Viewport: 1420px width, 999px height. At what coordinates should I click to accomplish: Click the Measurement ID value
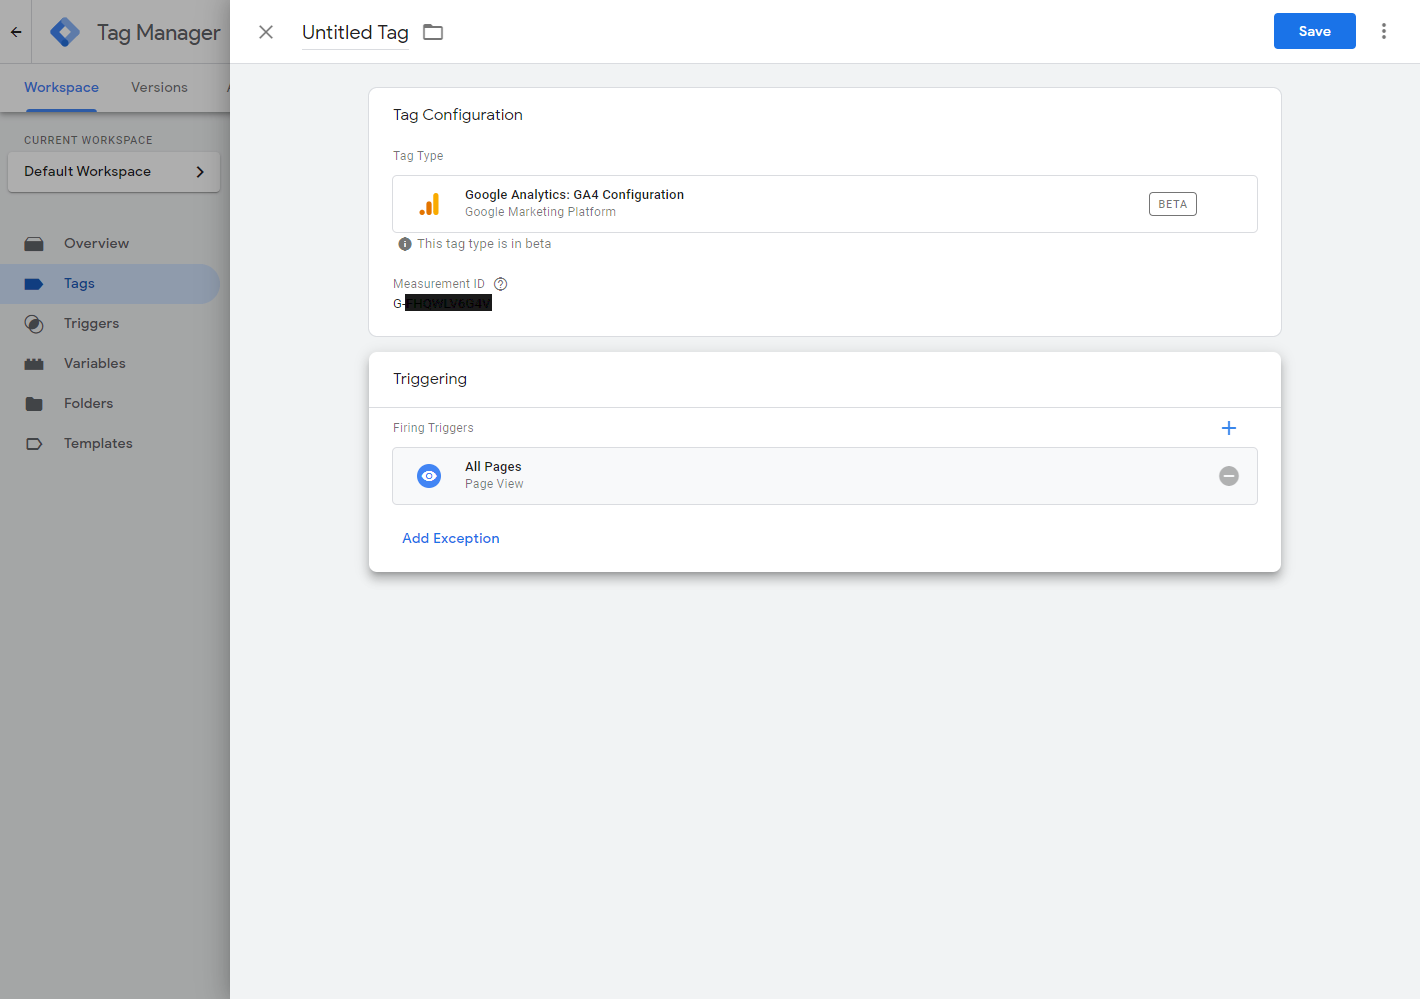tap(442, 303)
